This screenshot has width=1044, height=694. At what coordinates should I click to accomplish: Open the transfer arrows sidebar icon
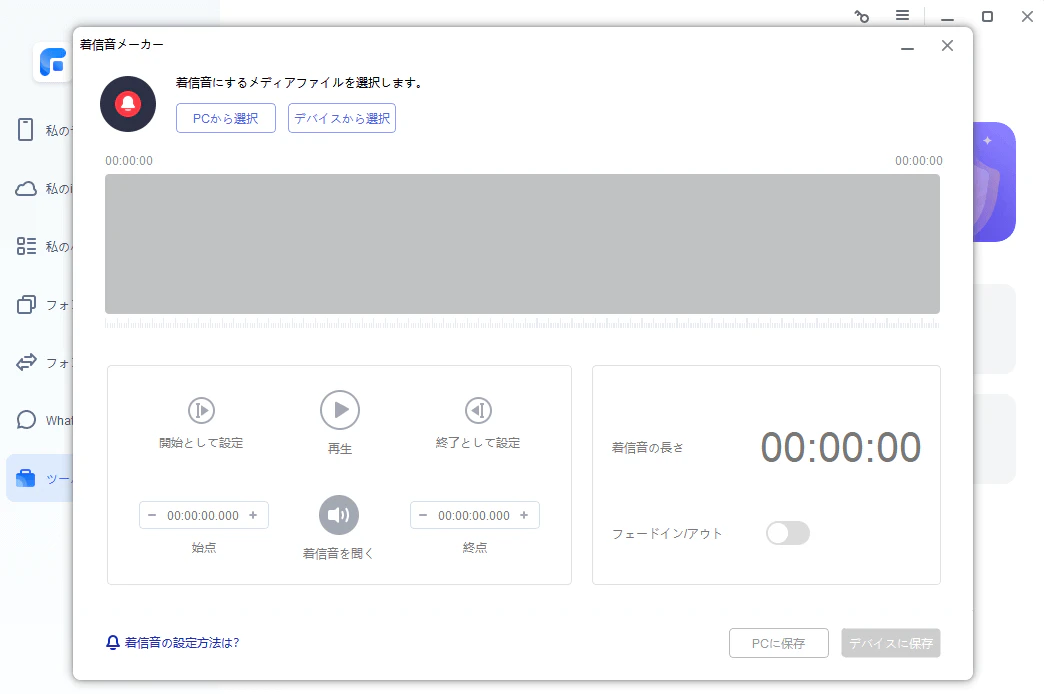coord(26,362)
